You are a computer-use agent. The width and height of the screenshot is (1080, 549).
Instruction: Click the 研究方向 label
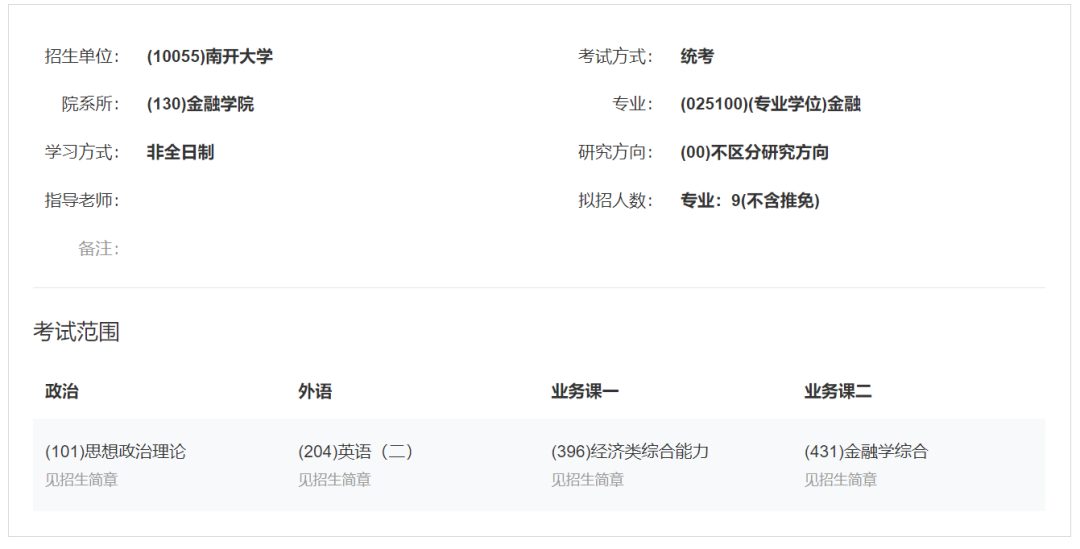(615, 152)
